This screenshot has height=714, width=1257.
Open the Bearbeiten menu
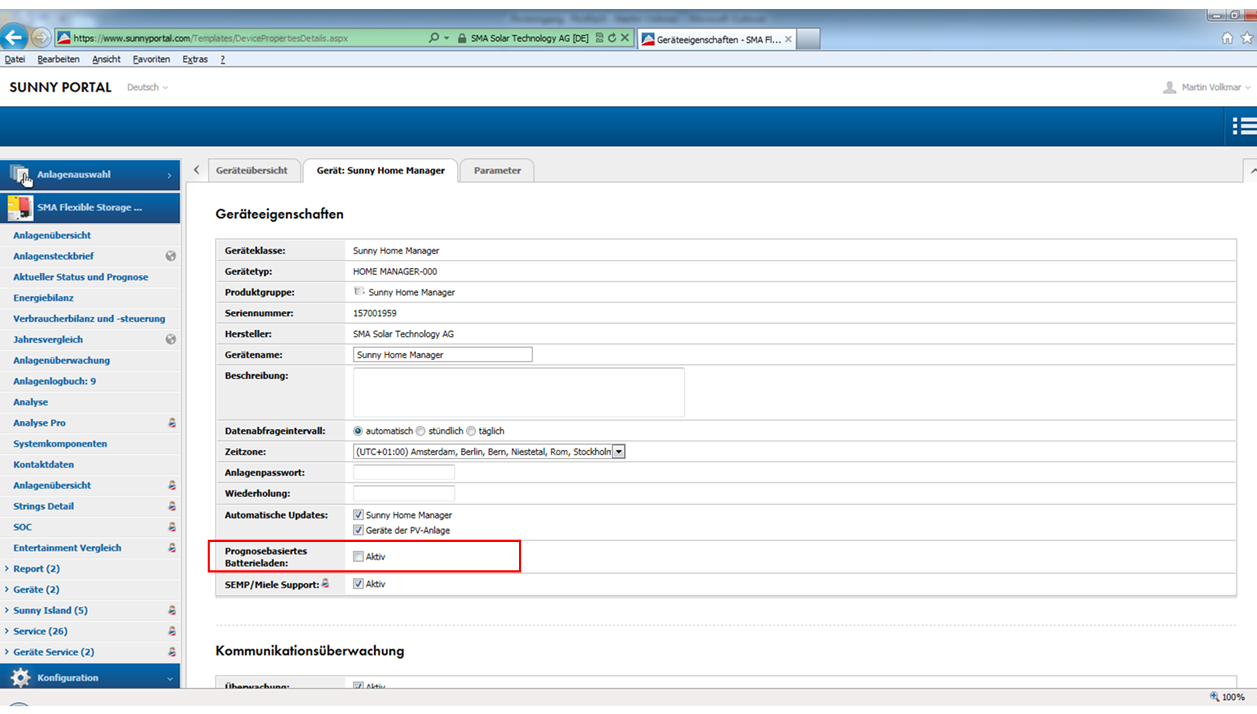[x=59, y=60]
